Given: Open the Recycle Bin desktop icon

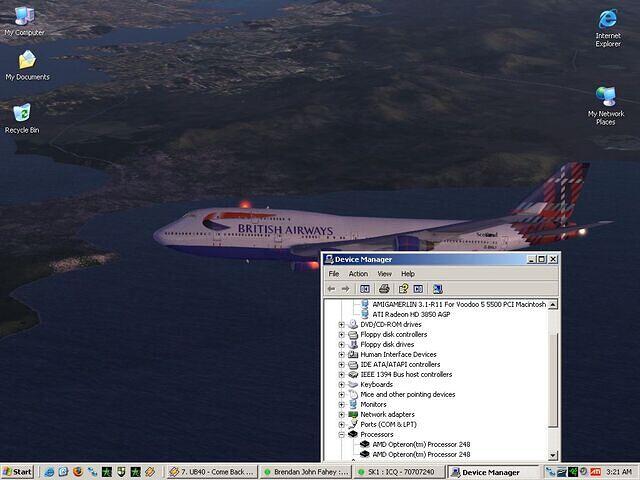Looking at the screenshot, I should [x=22, y=114].
